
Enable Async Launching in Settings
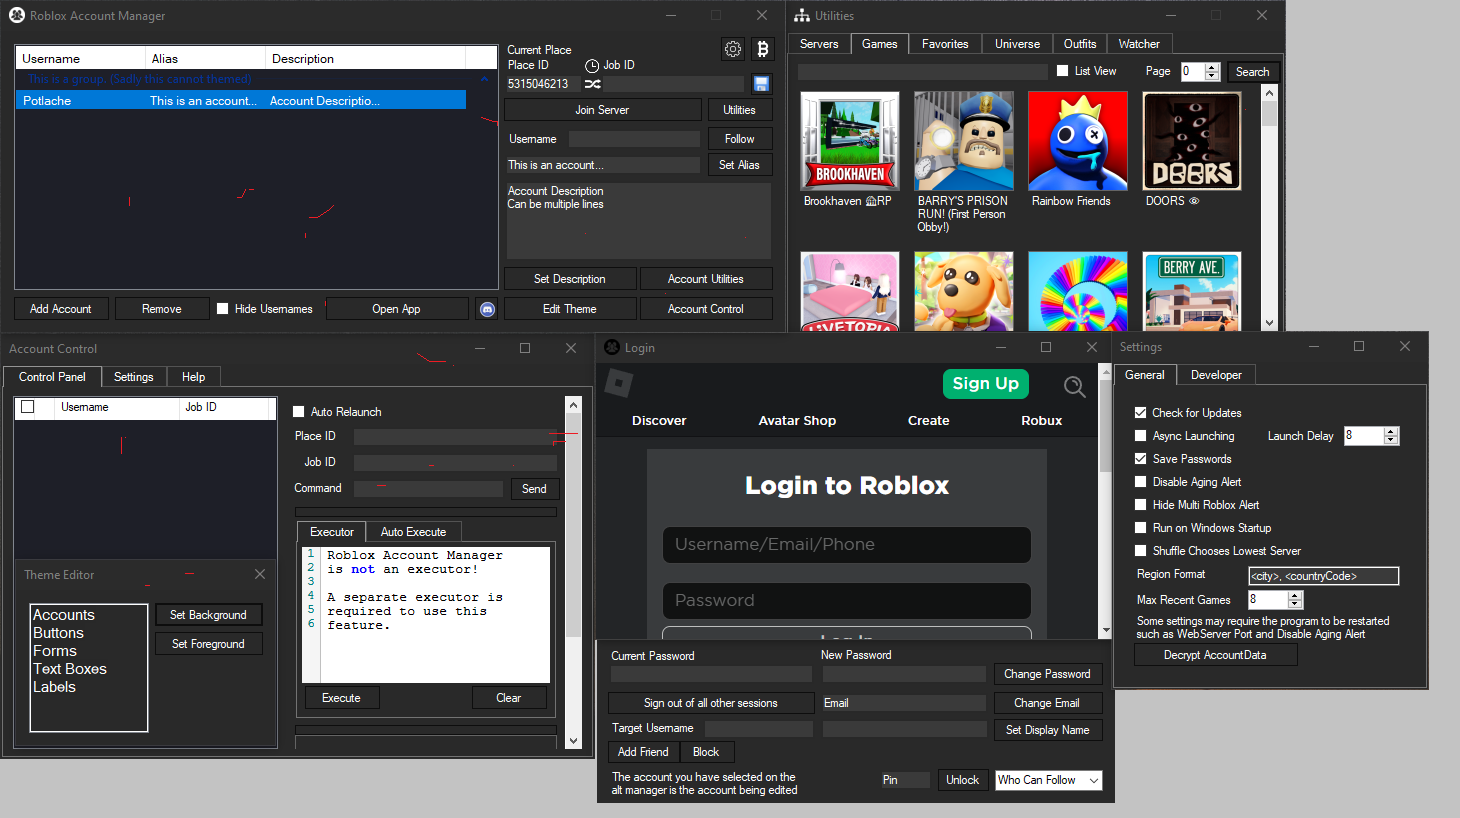tap(1141, 435)
